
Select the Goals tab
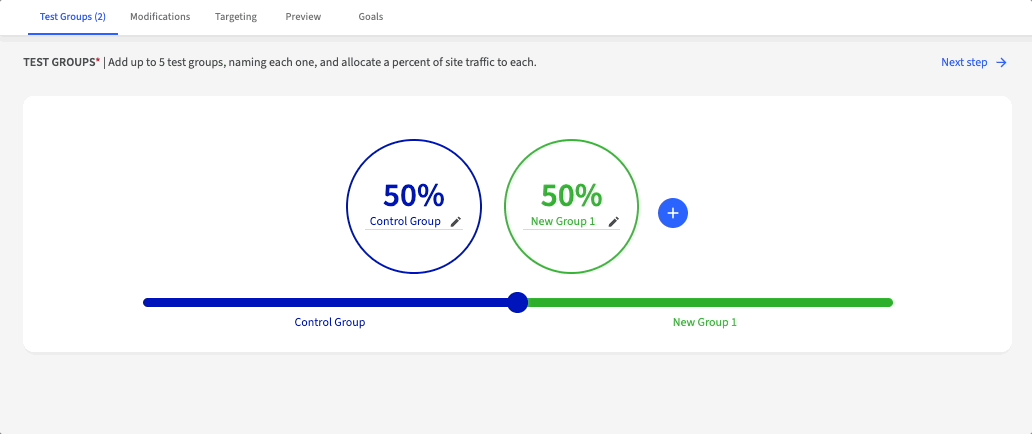(370, 17)
